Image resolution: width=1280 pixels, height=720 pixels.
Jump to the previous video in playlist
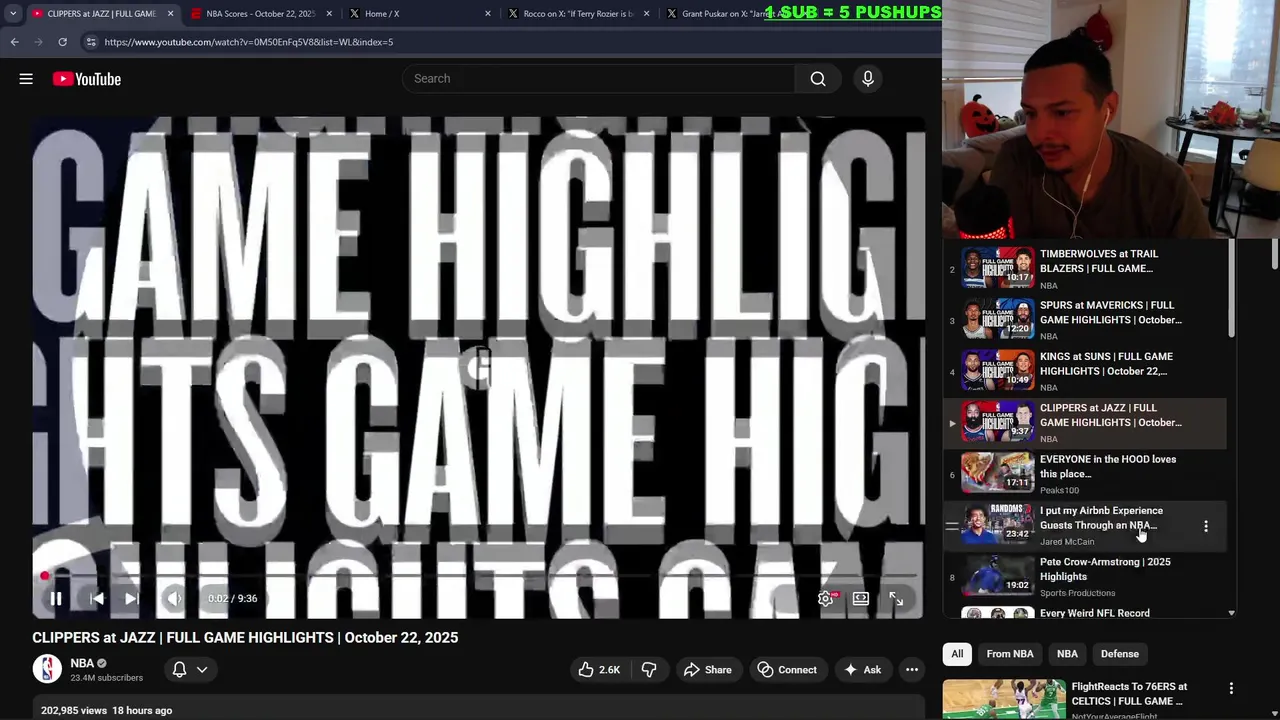click(x=97, y=599)
